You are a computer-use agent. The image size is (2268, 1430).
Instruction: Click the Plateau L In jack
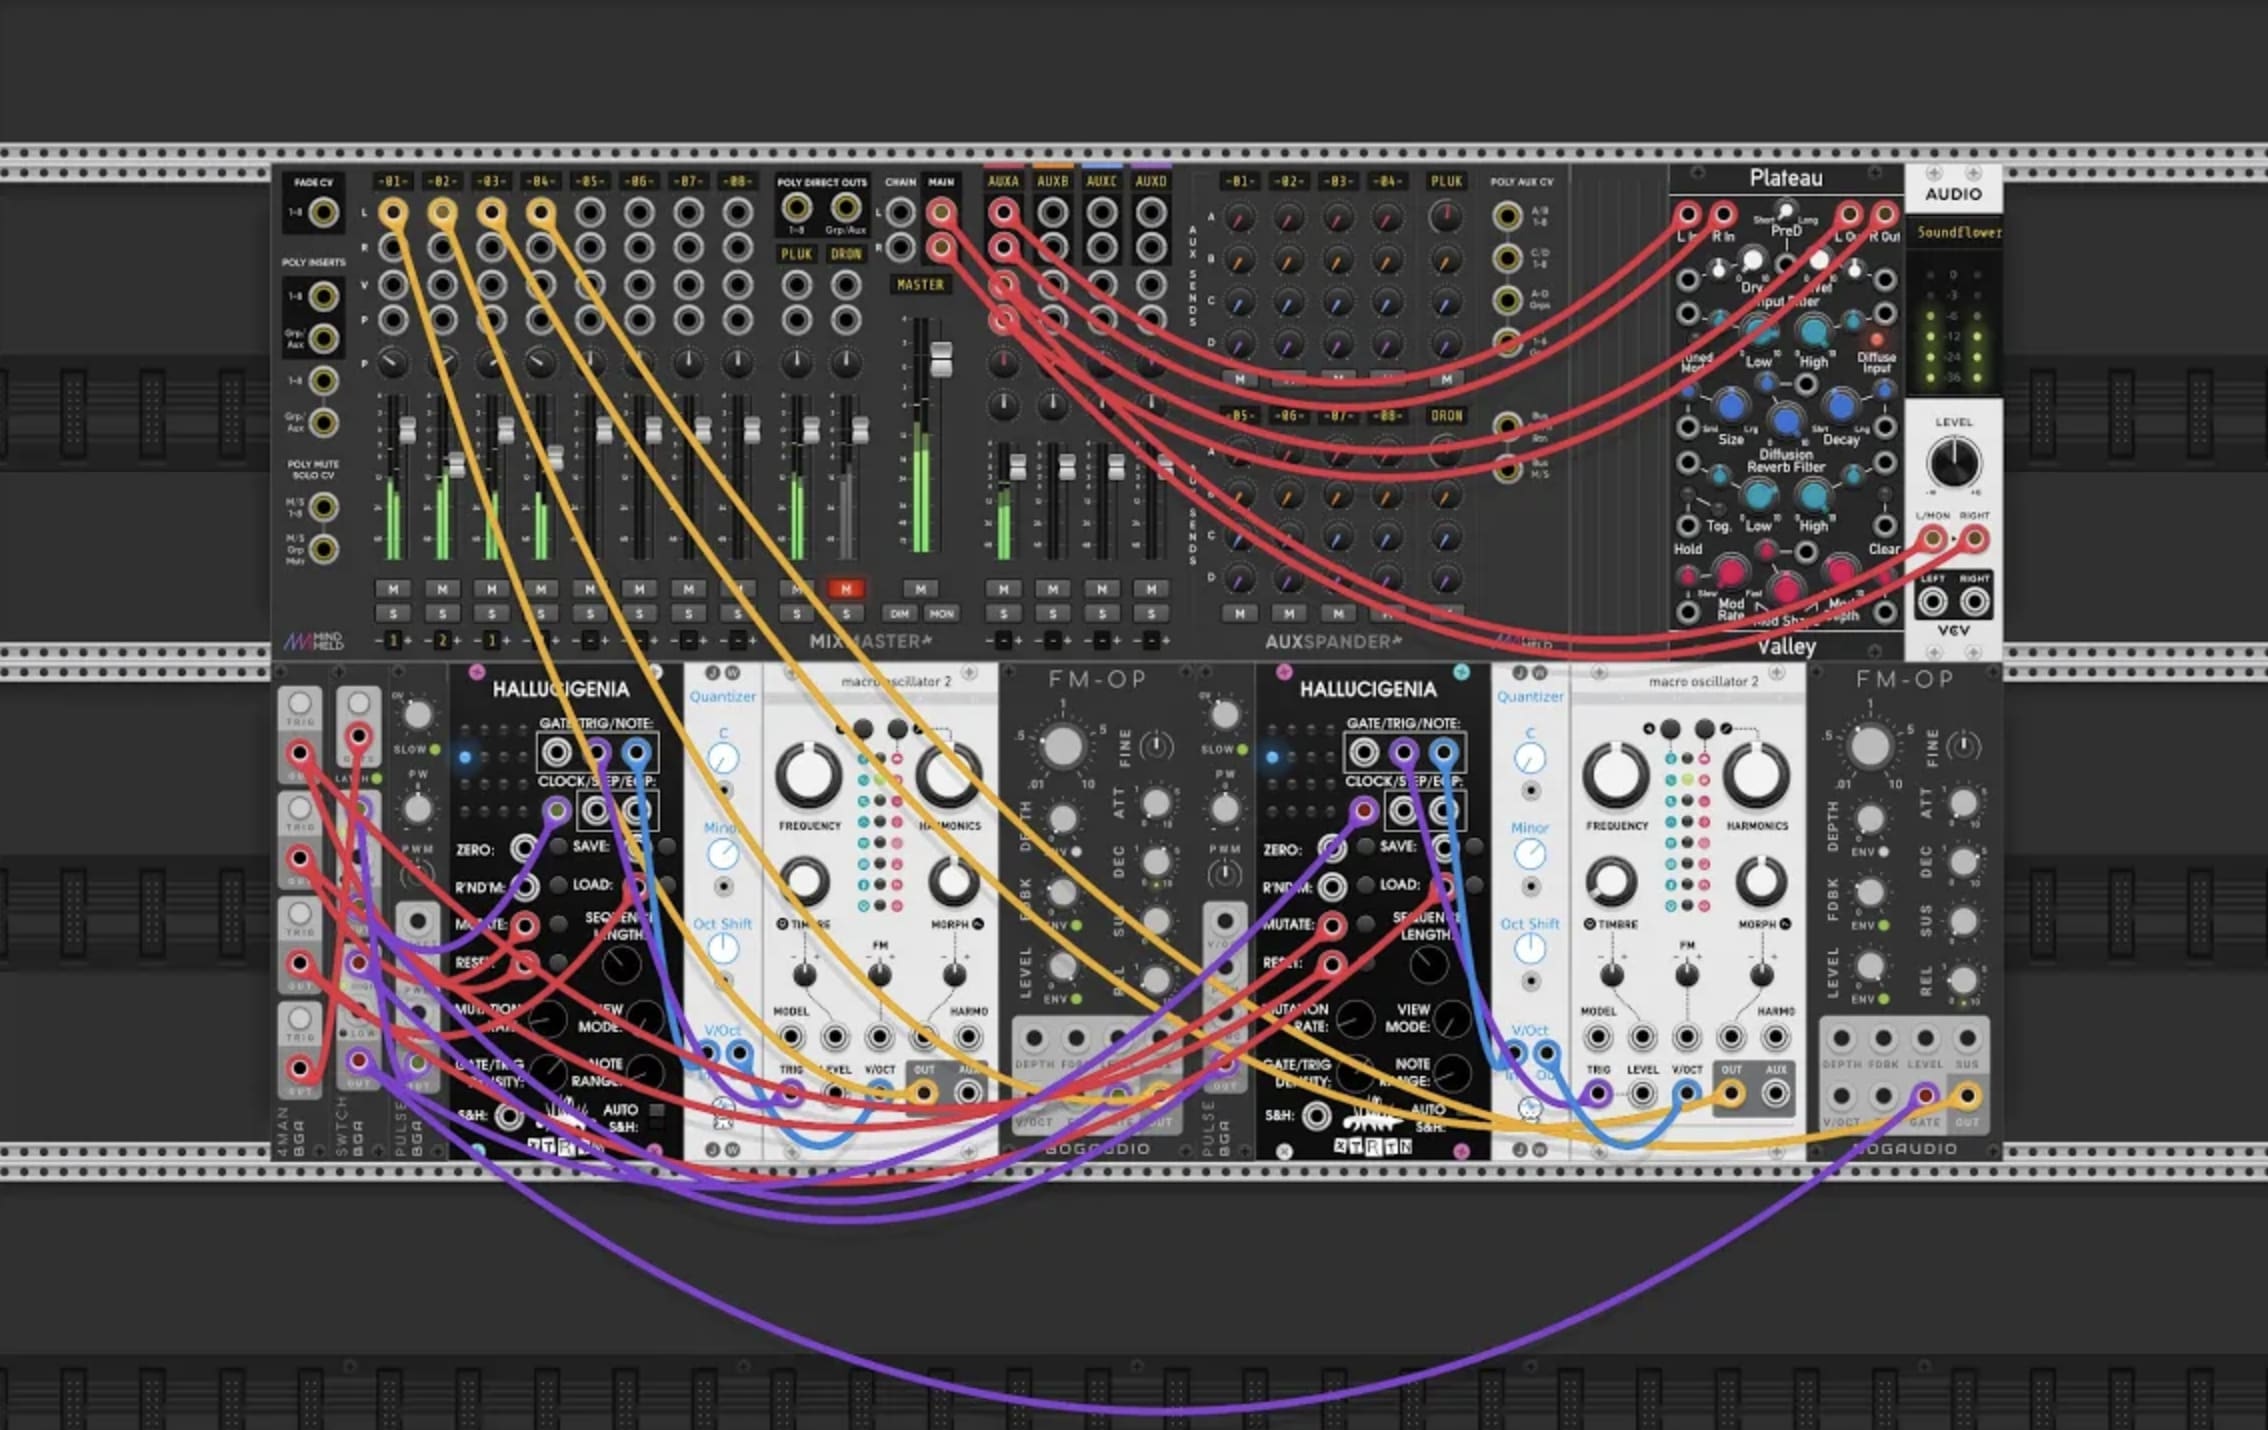(x=1688, y=214)
